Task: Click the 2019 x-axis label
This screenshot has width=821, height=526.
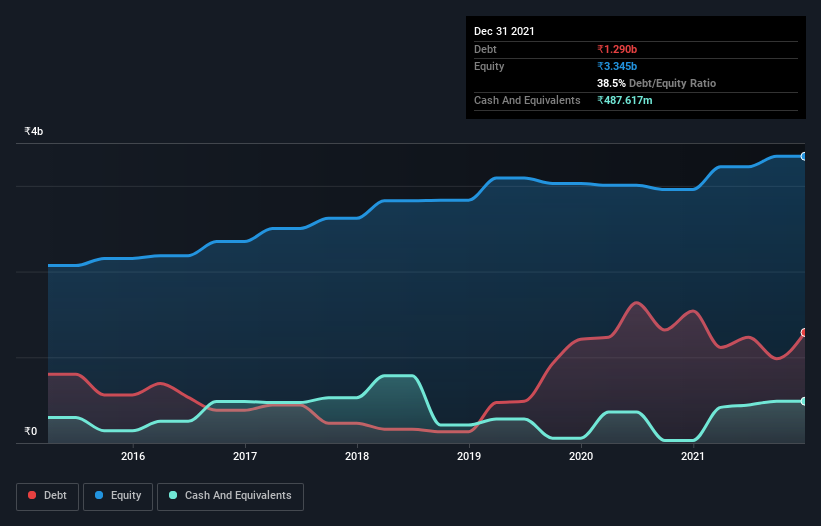Action: 469,456
